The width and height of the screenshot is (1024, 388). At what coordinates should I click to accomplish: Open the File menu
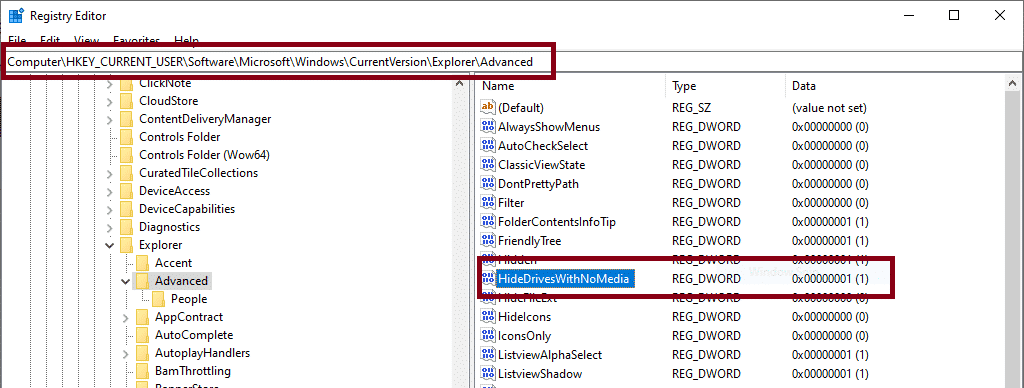tap(17, 40)
